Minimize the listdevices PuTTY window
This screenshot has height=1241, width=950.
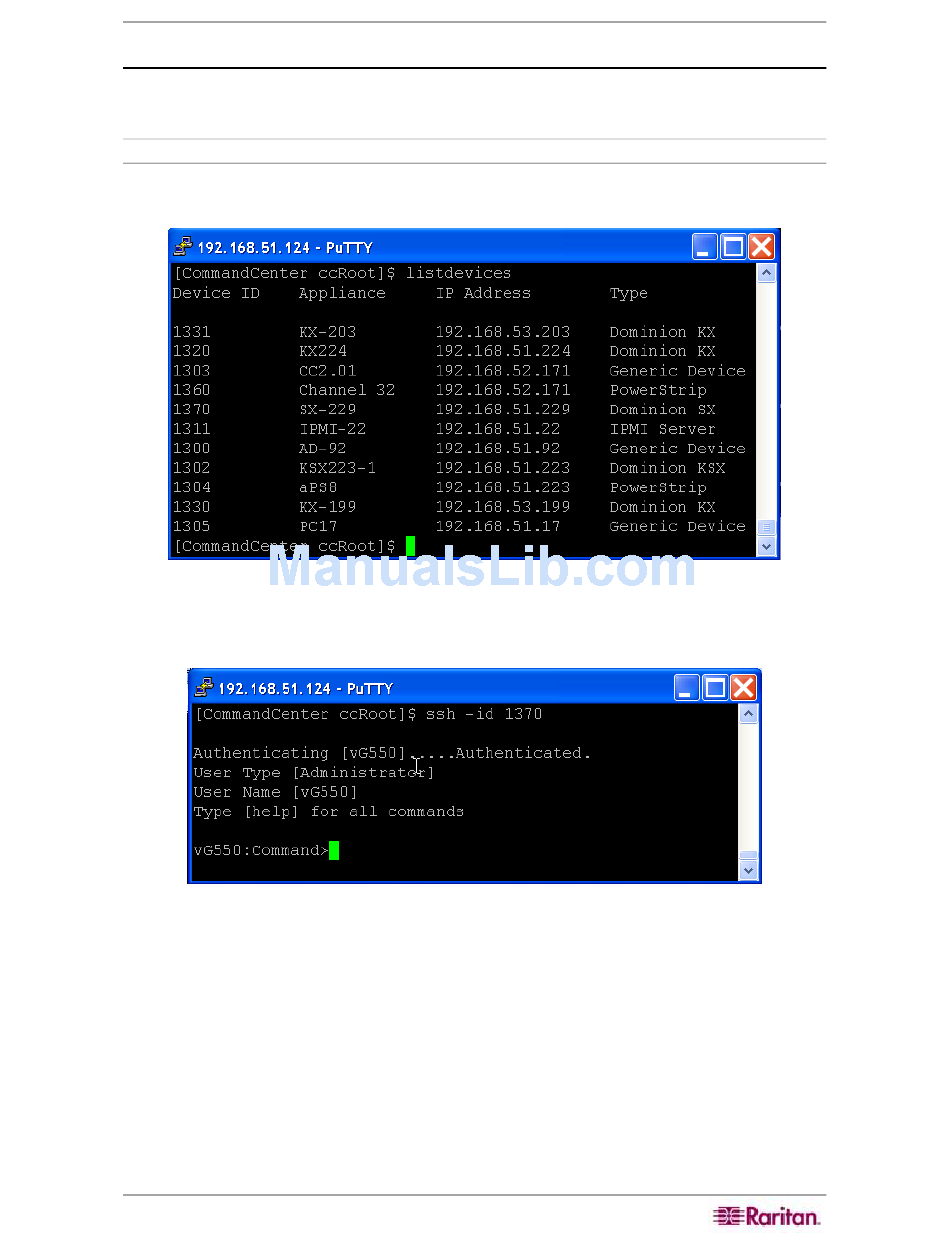pyautogui.click(x=705, y=247)
